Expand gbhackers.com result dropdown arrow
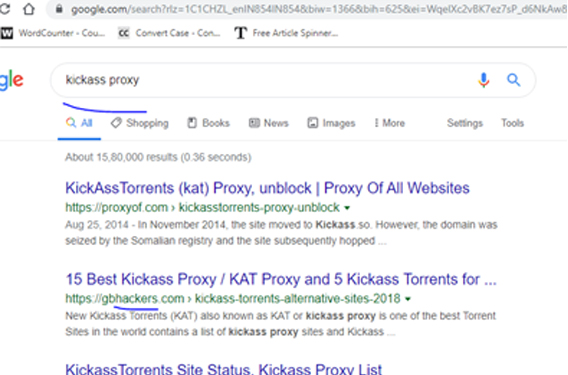Viewport: 568px width, 375px height. [x=408, y=299]
